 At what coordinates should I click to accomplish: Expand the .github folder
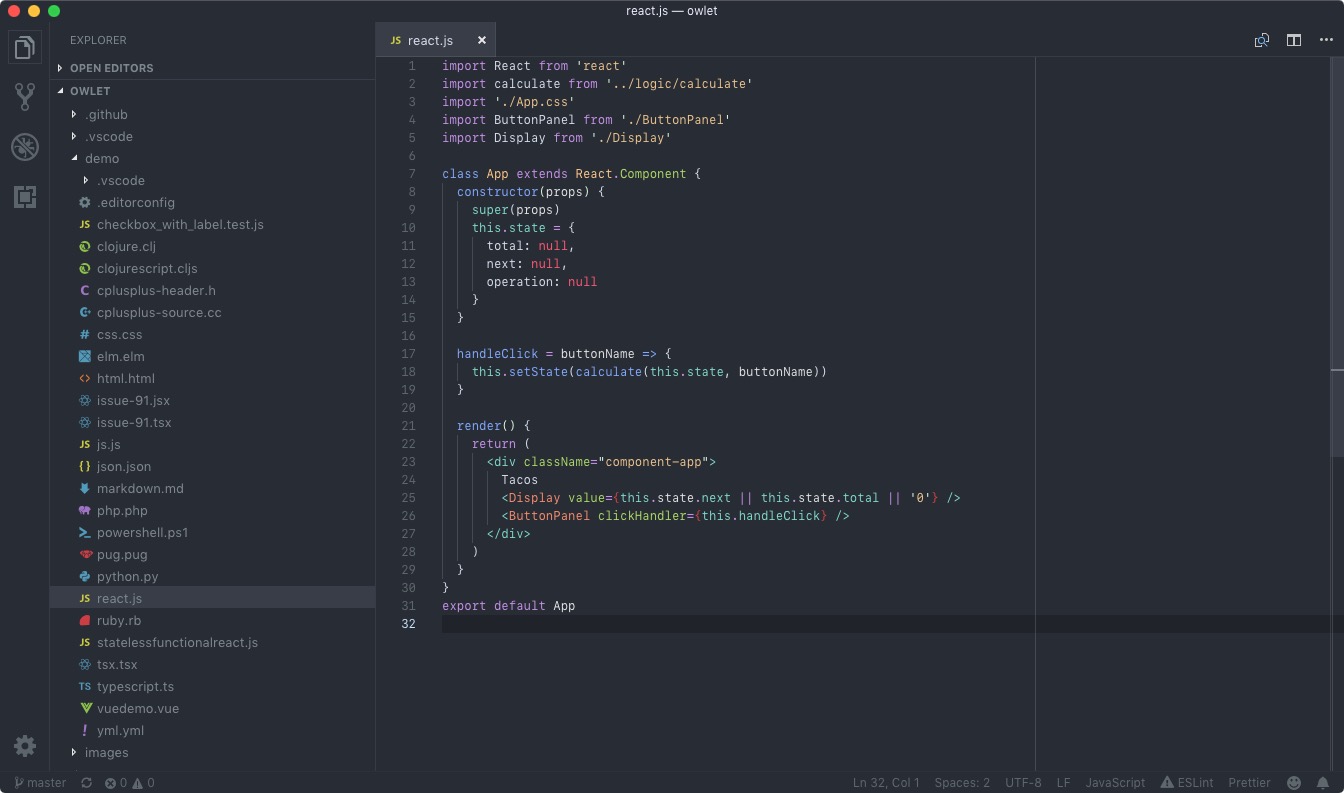click(x=212, y=114)
